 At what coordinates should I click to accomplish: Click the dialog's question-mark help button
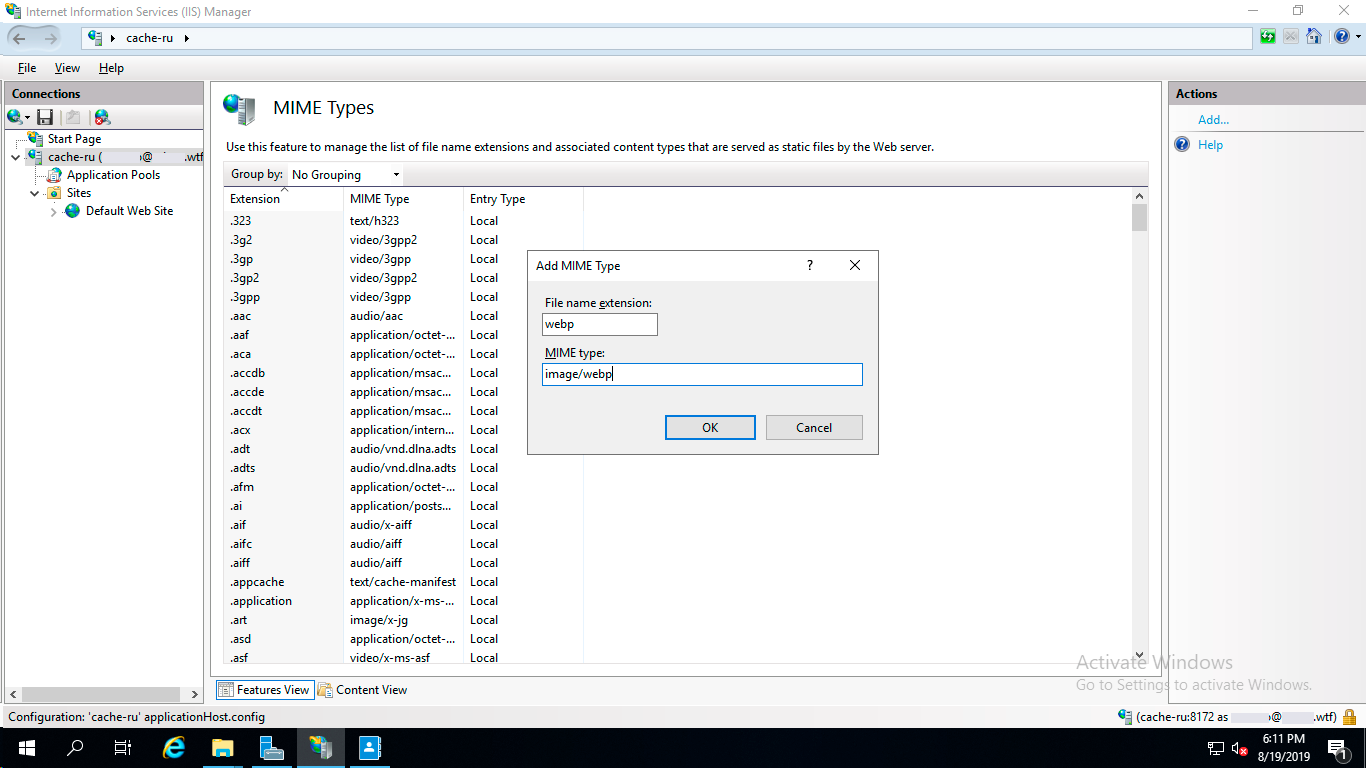click(810, 265)
